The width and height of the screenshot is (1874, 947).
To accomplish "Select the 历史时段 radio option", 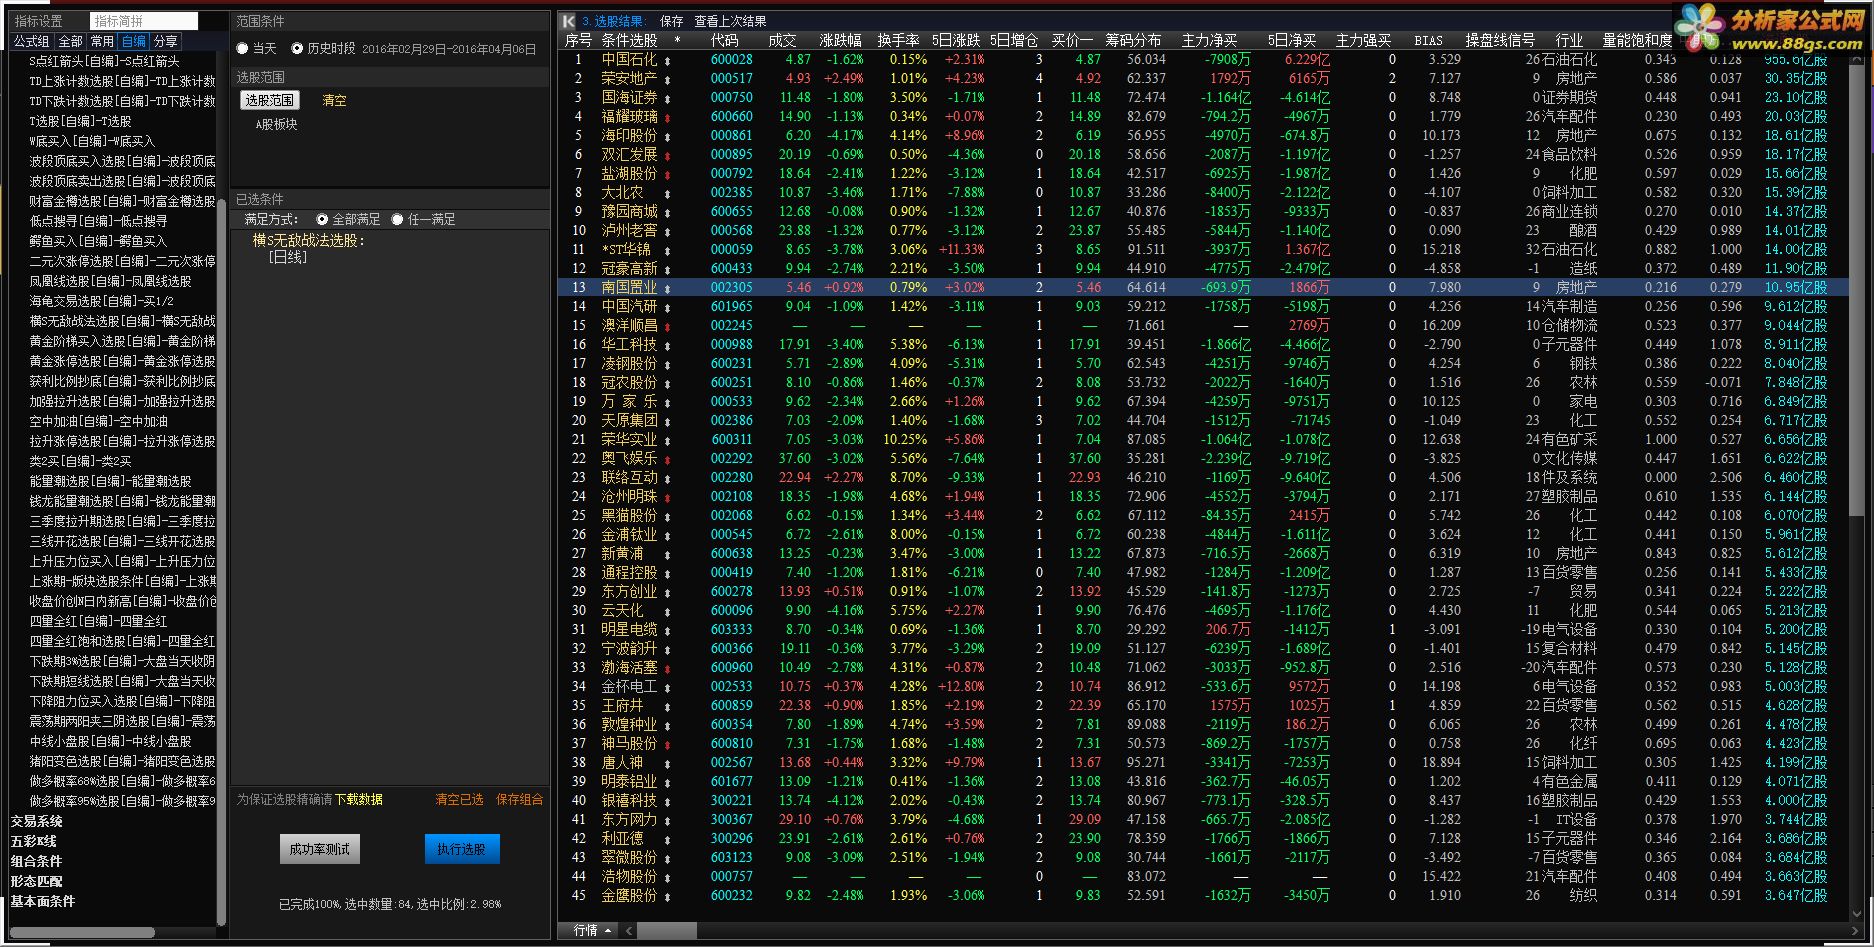I will pyautogui.click(x=297, y=48).
